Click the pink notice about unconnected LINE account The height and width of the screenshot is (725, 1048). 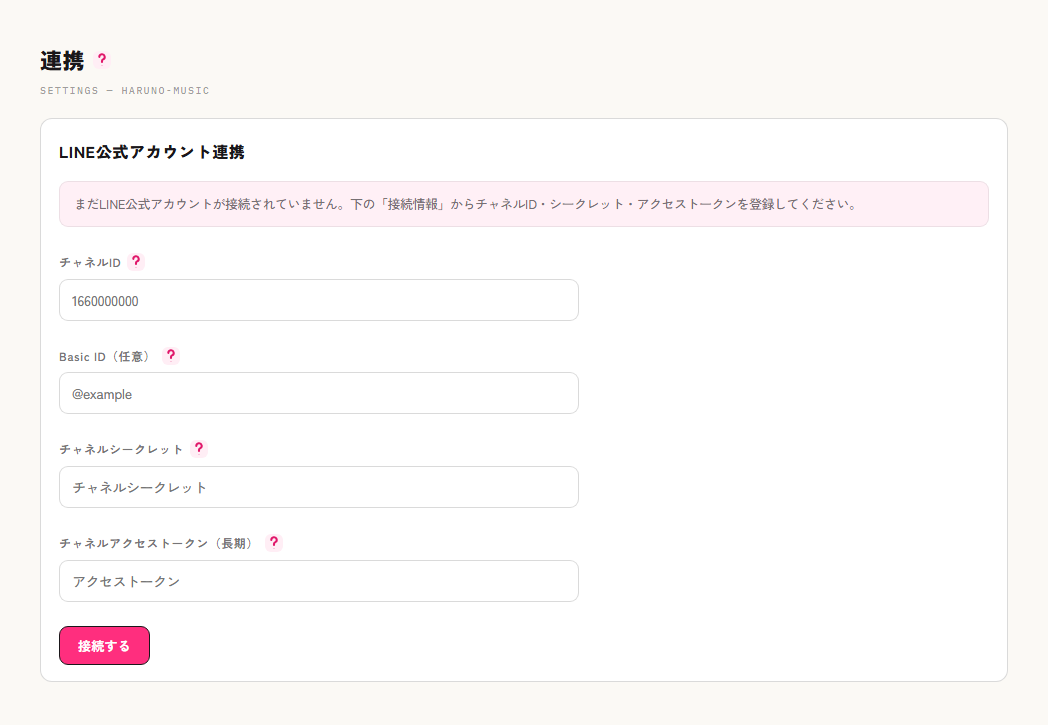click(x=523, y=204)
